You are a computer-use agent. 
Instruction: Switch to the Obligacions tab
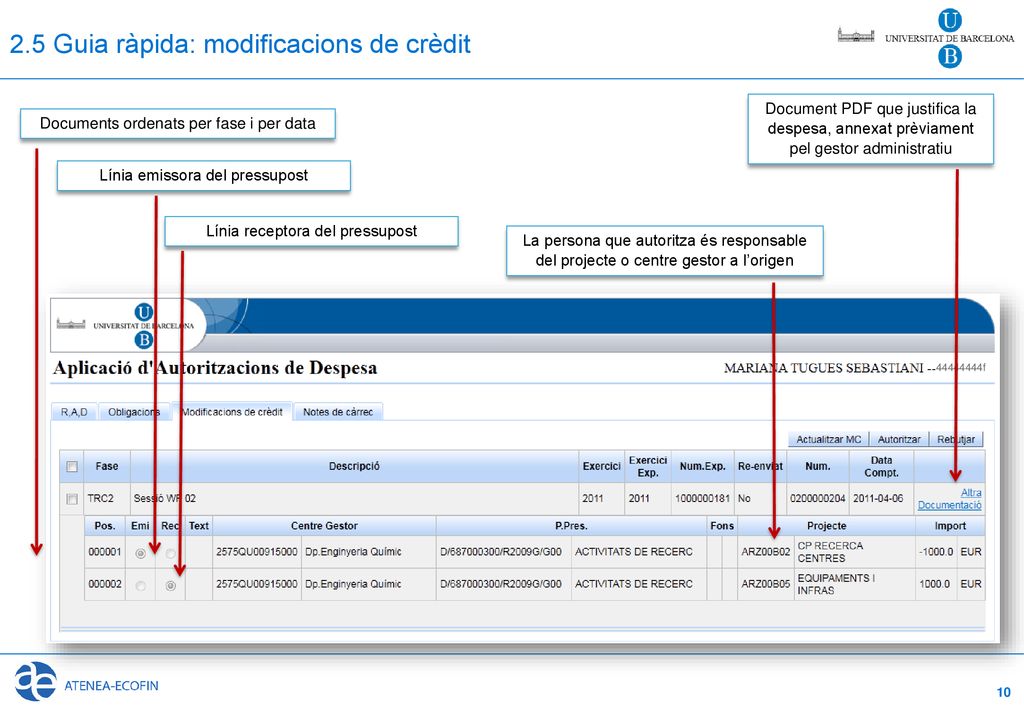point(134,412)
